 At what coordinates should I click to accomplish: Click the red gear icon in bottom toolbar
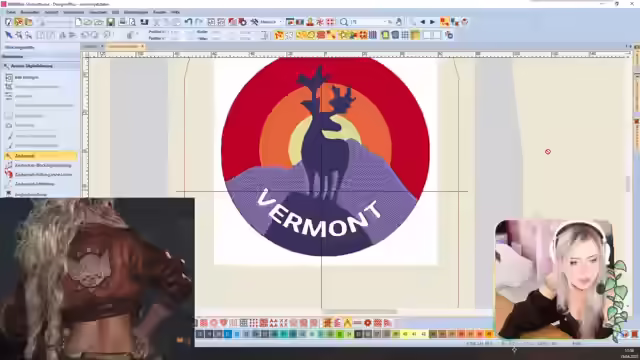[x=368, y=323]
